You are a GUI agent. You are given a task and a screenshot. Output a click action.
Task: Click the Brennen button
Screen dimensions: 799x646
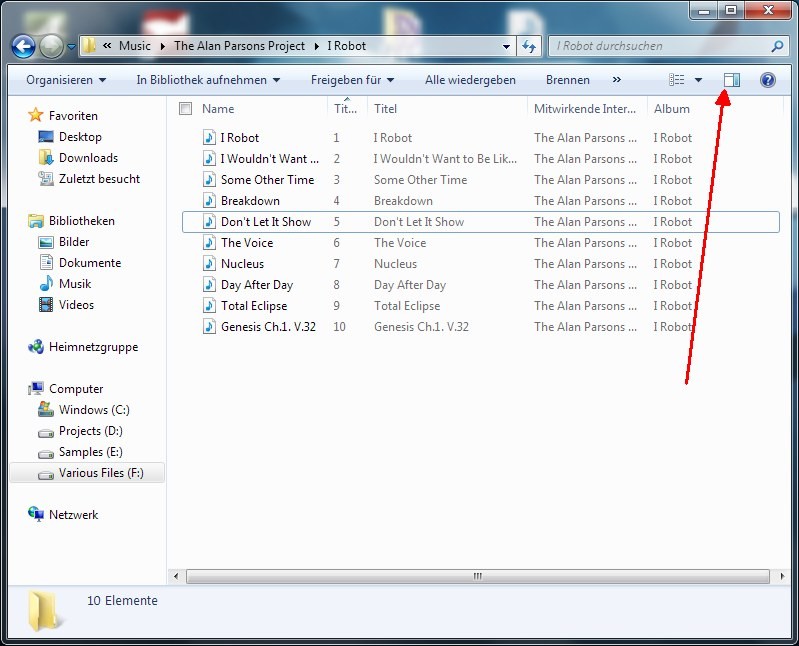568,80
